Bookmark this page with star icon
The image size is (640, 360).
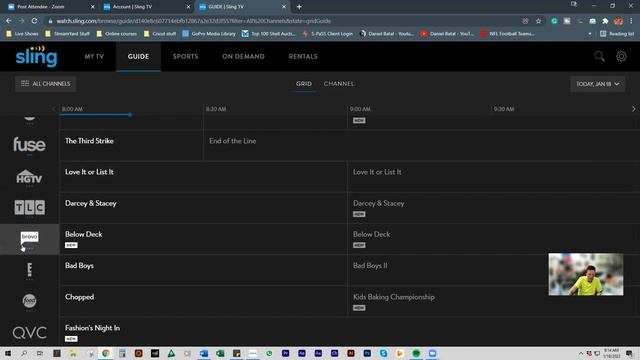click(x=538, y=21)
